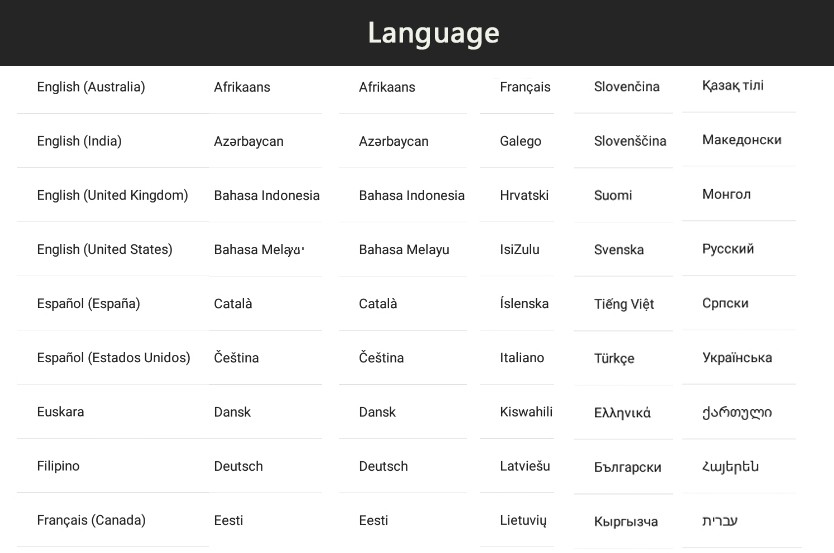Select Русский language
The height and width of the screenshot is (553, 834).
[739, 249]
